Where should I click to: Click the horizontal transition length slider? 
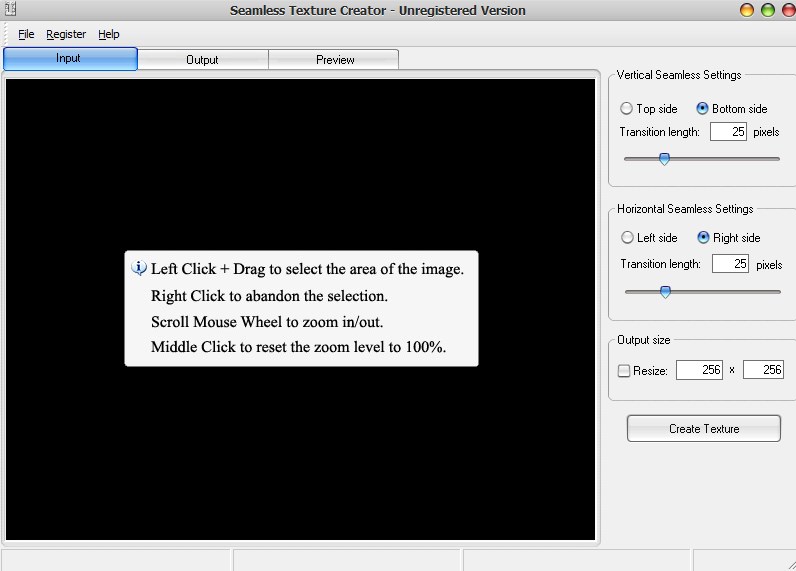click(x=665, y=292)
